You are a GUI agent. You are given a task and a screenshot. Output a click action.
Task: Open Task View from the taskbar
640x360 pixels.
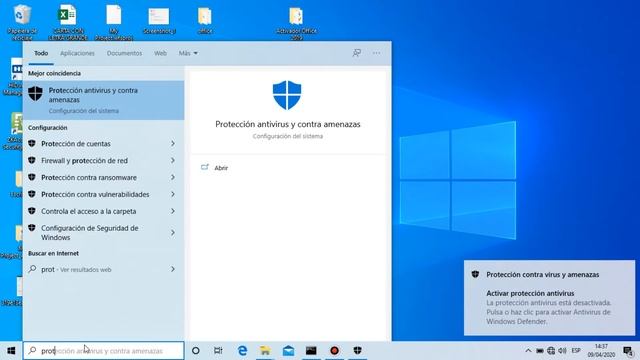(x=218, y=351)
